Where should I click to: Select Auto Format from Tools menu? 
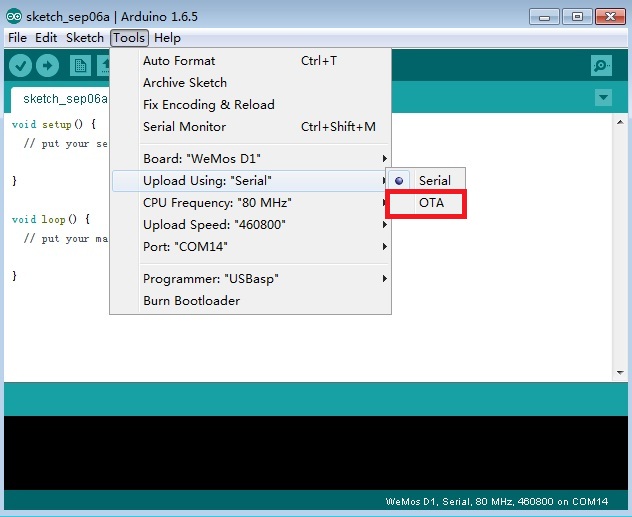pyautogui.click(x=179, y=61)
